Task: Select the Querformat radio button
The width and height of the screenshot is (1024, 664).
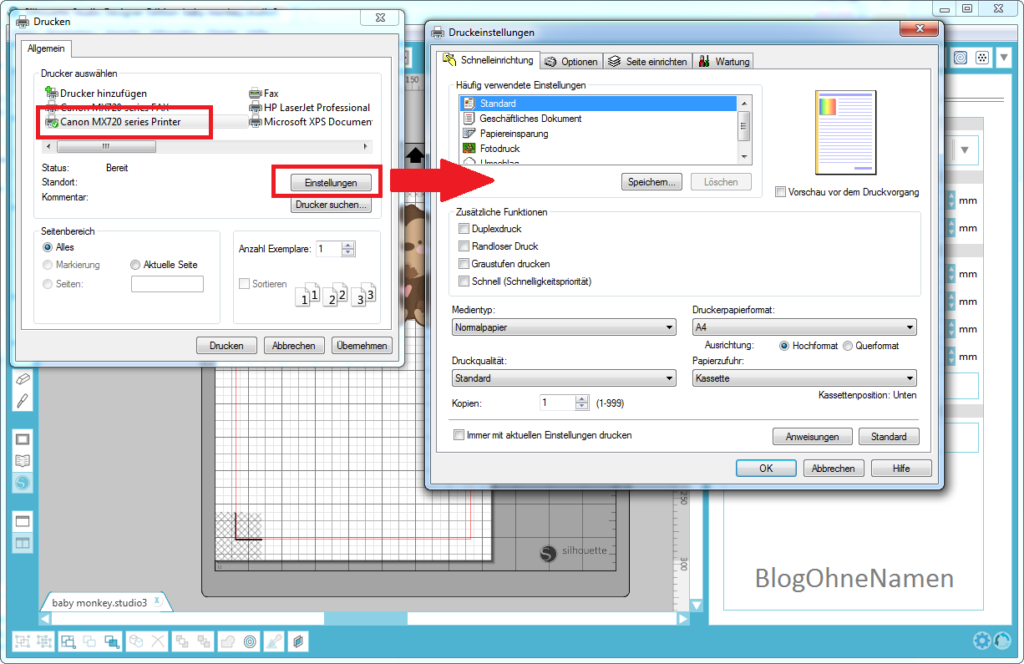Action: coord(846,347)
